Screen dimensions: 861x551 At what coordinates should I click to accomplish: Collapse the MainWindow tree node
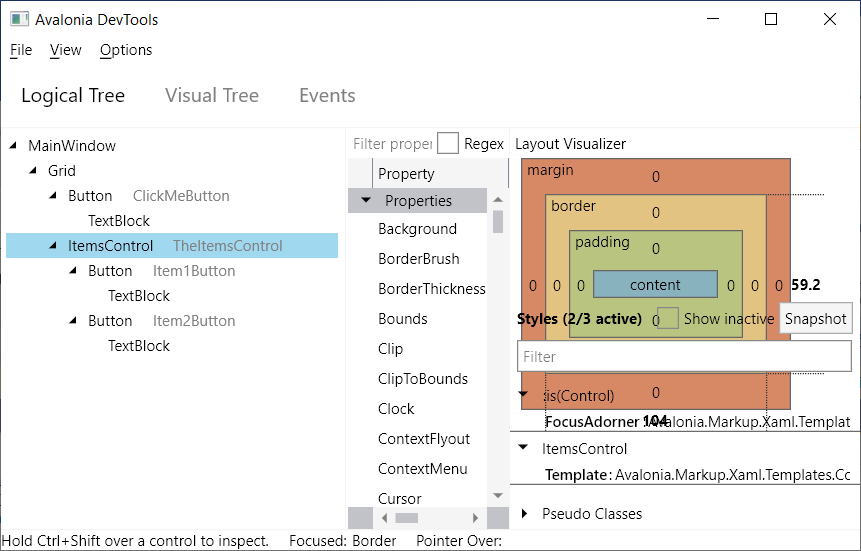pos(14,146)
